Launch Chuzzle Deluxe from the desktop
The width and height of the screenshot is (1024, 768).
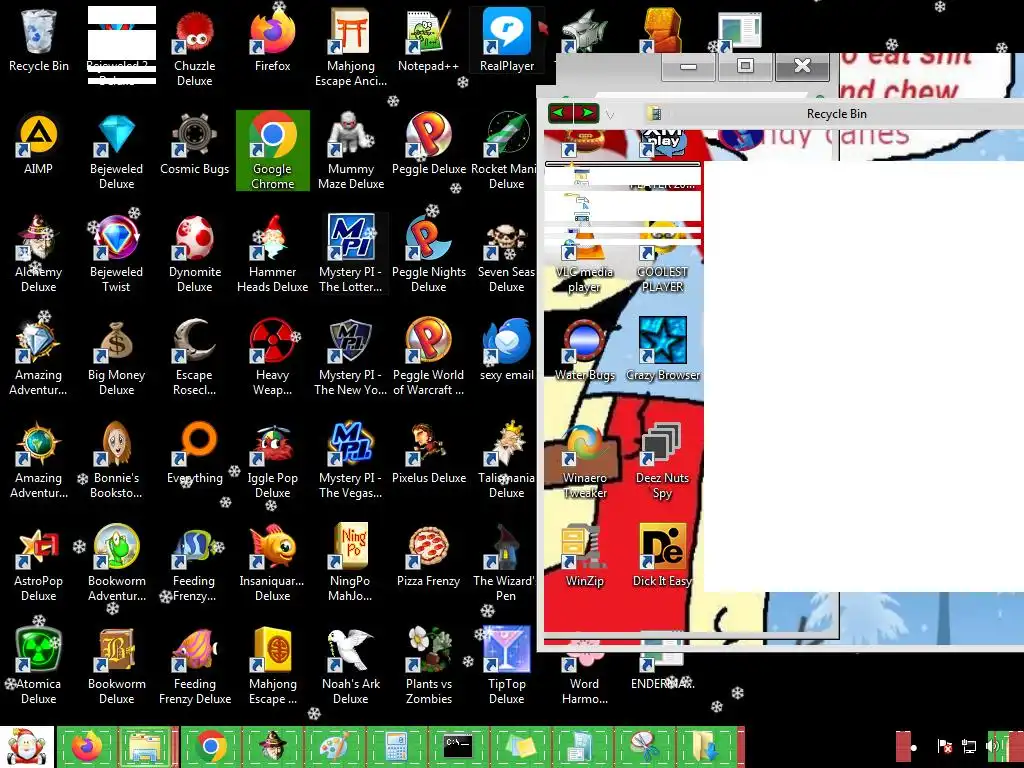(x=195, y=48)
